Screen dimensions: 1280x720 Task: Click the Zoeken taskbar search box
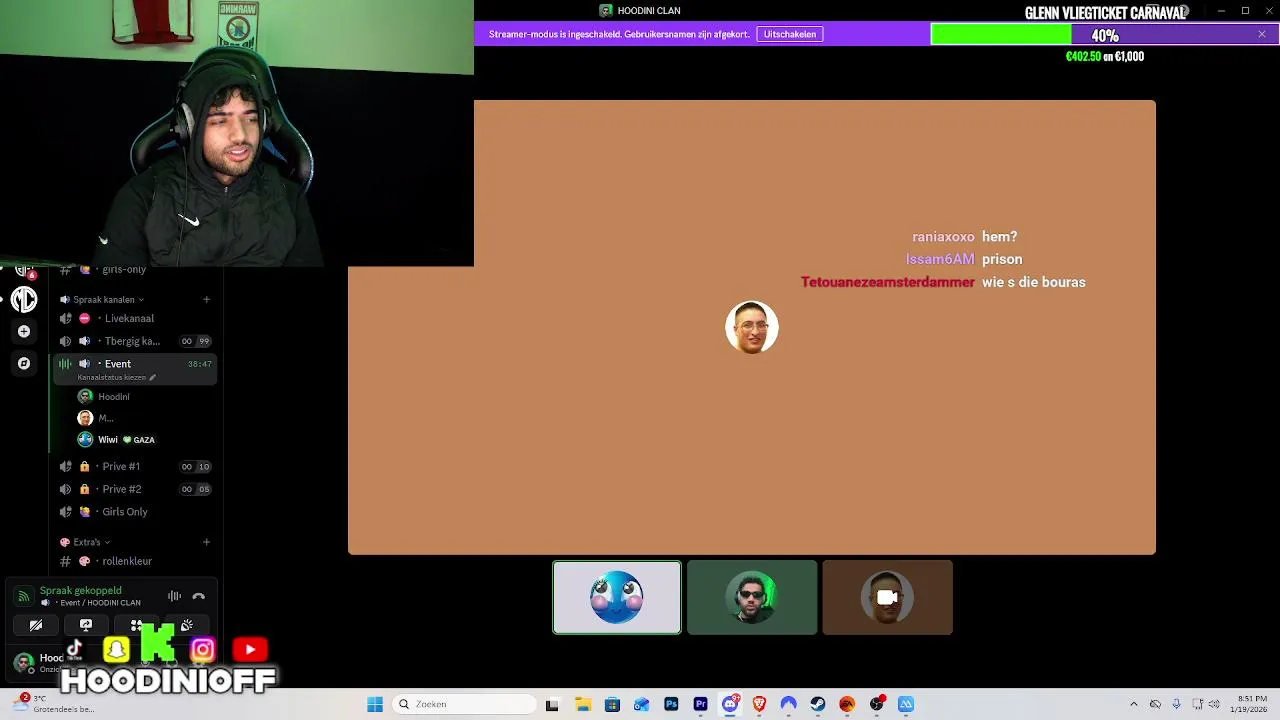click(x=465, y=704)
